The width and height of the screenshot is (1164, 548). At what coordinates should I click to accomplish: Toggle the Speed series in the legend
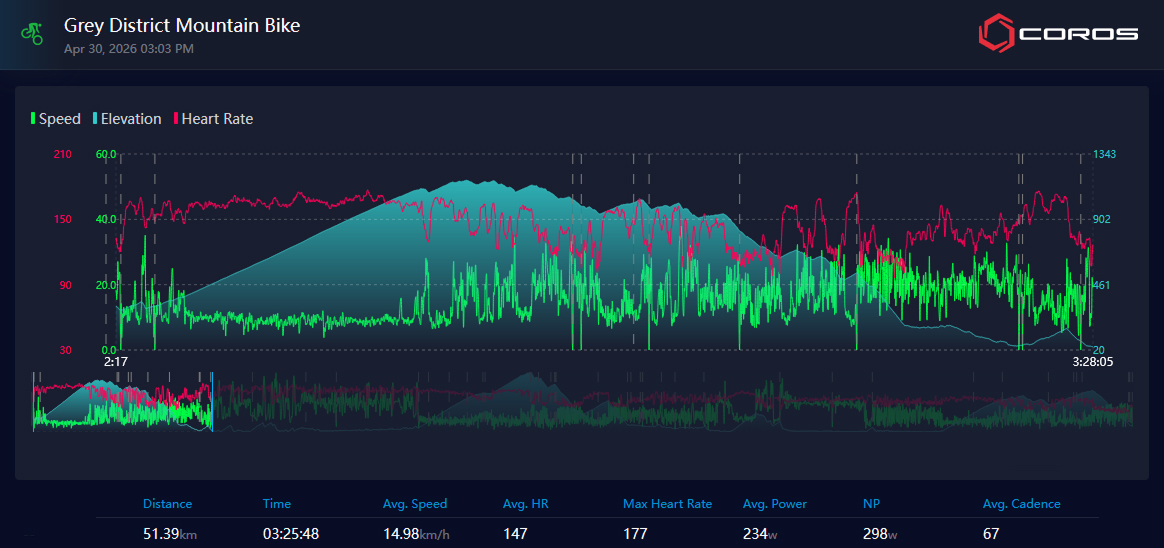[x=56, y=118]
